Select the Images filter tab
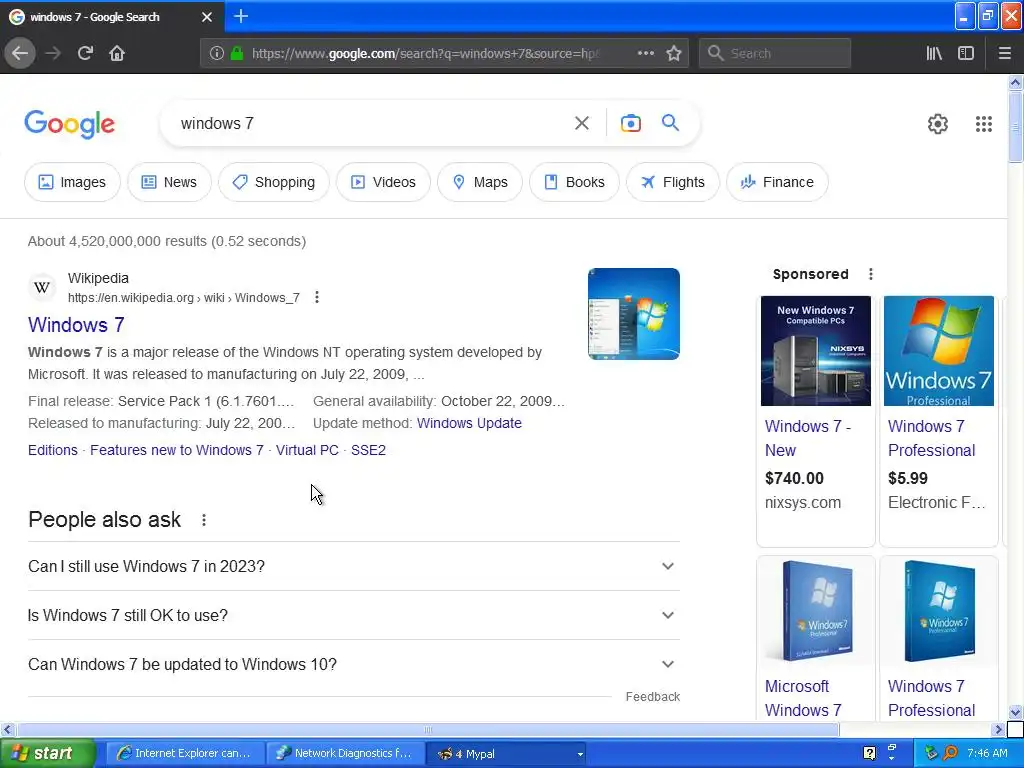 pyautogui.click(x=72, y=182)
